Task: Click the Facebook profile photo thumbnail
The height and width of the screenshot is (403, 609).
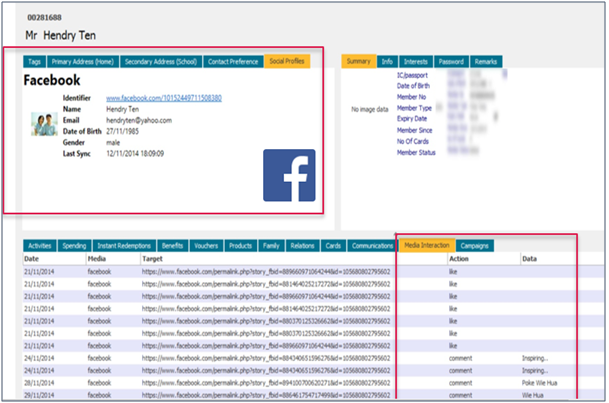Action: 44,124
